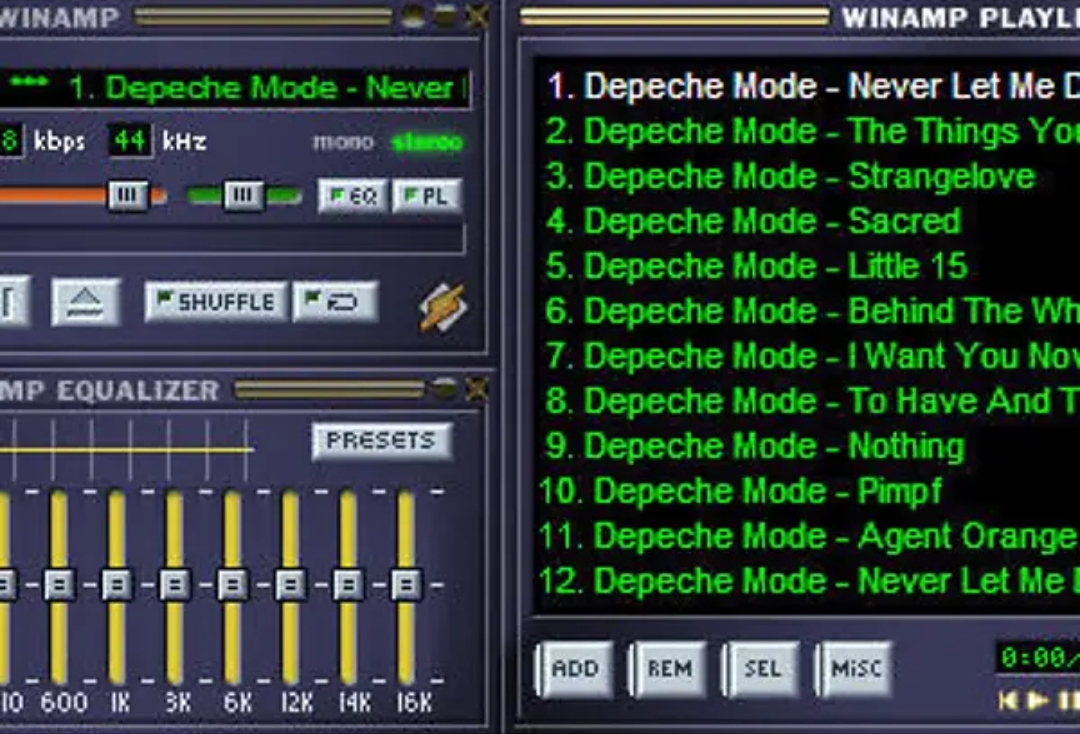1080x734 pixels.
Task: Click the 600 Hz equalizer band slider
Action: pos(59,585)
